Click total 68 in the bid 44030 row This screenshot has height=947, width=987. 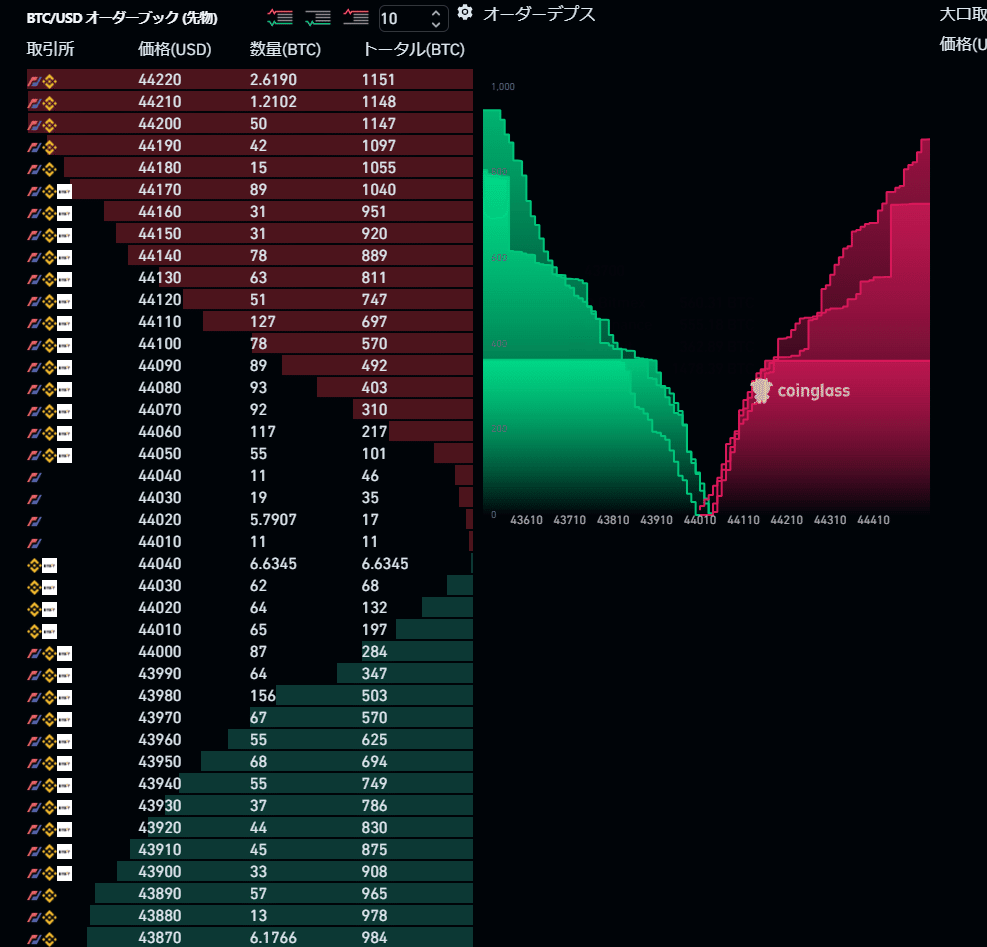tap(371, 586)
